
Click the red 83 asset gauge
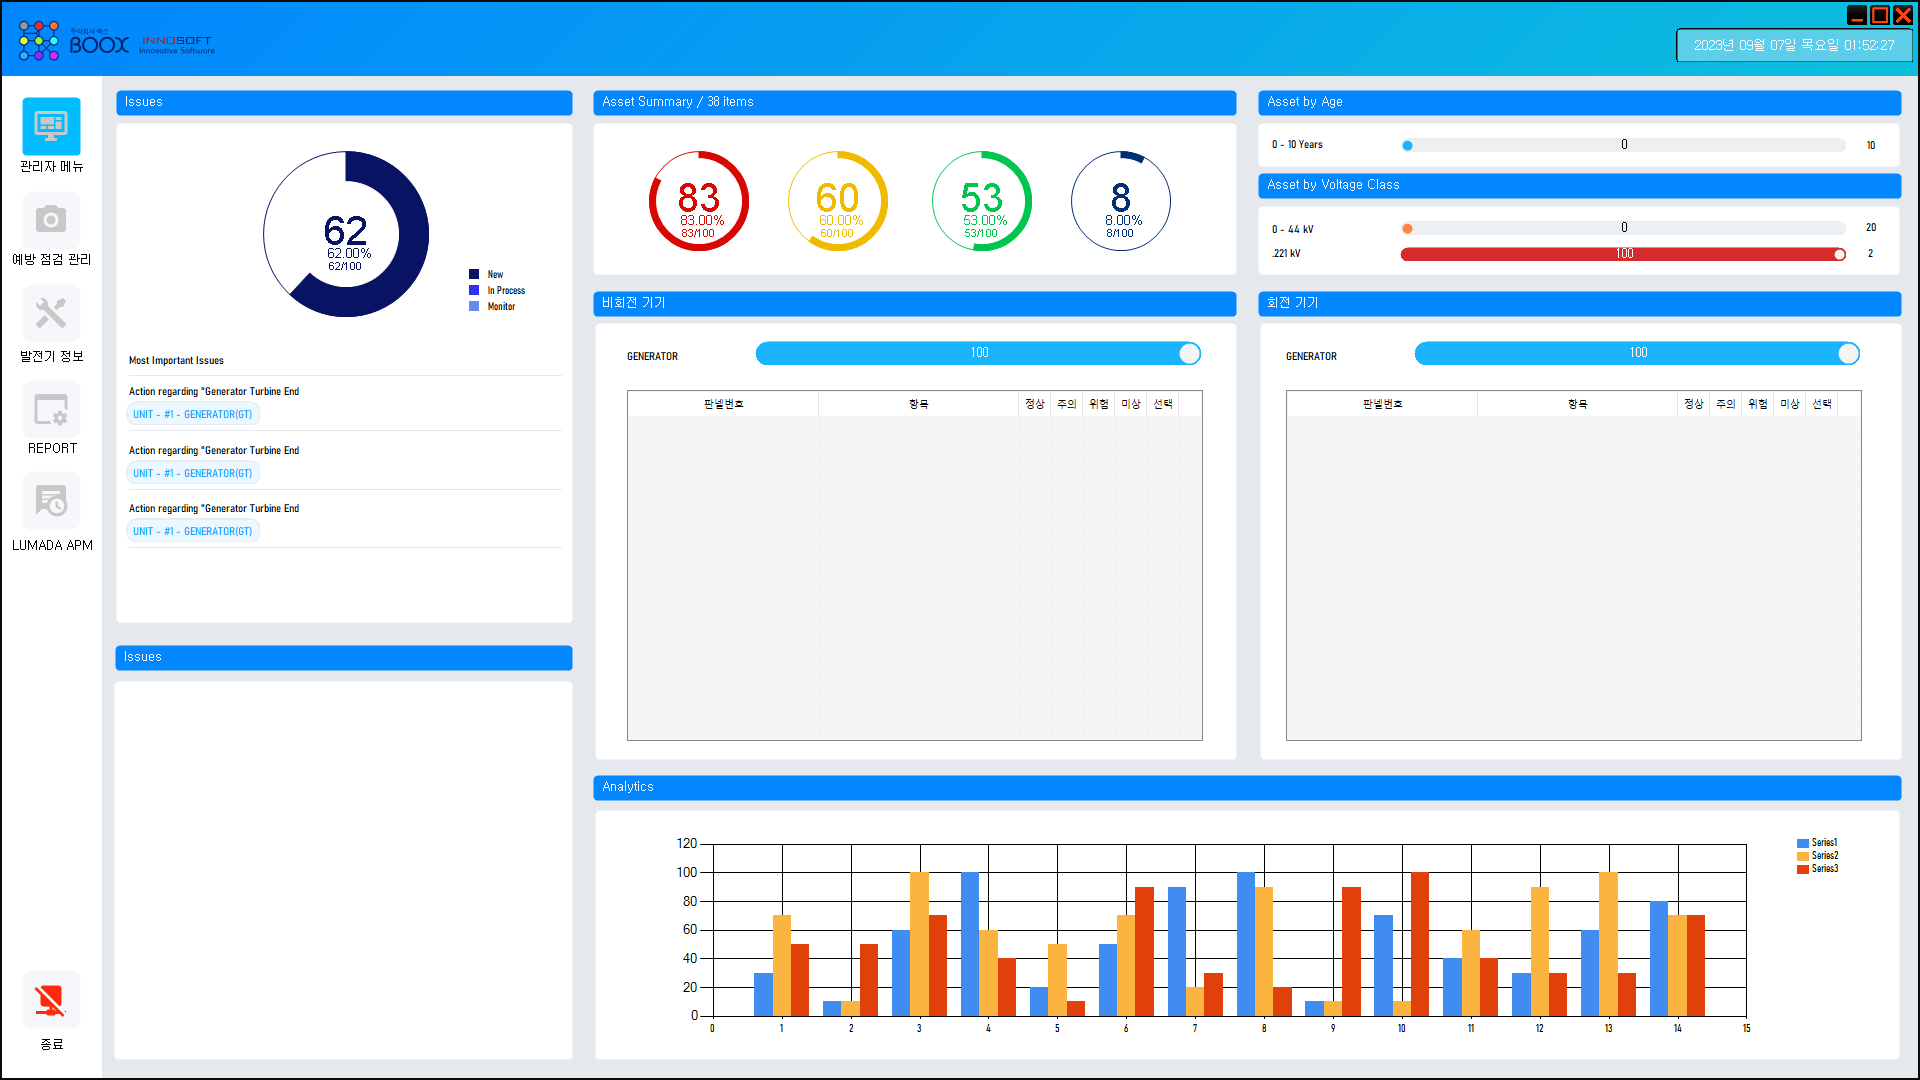[x=699, y=201]
